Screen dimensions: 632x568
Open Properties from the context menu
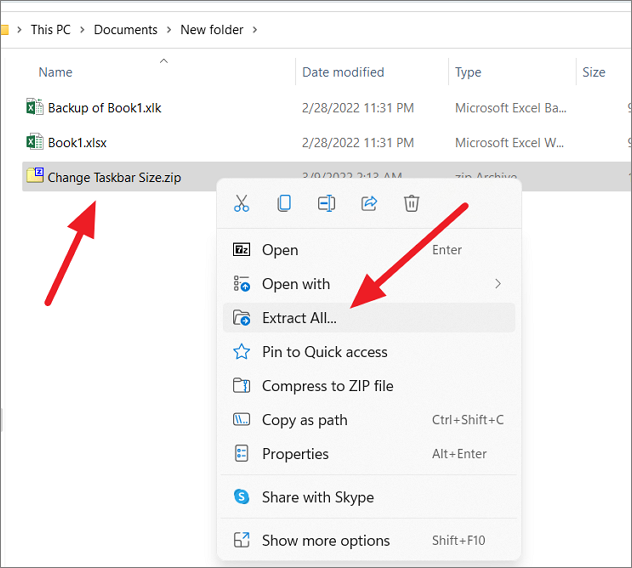[369, 454]
